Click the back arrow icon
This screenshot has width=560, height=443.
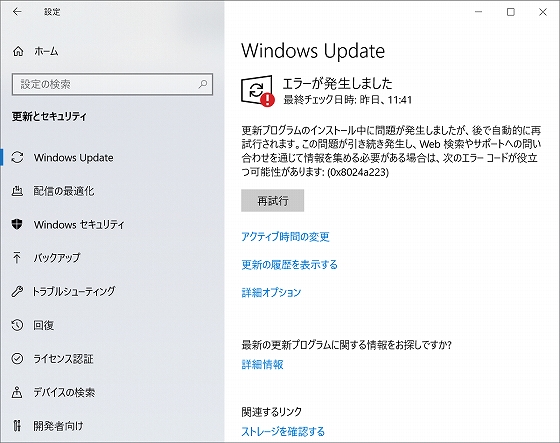[17, 12]
